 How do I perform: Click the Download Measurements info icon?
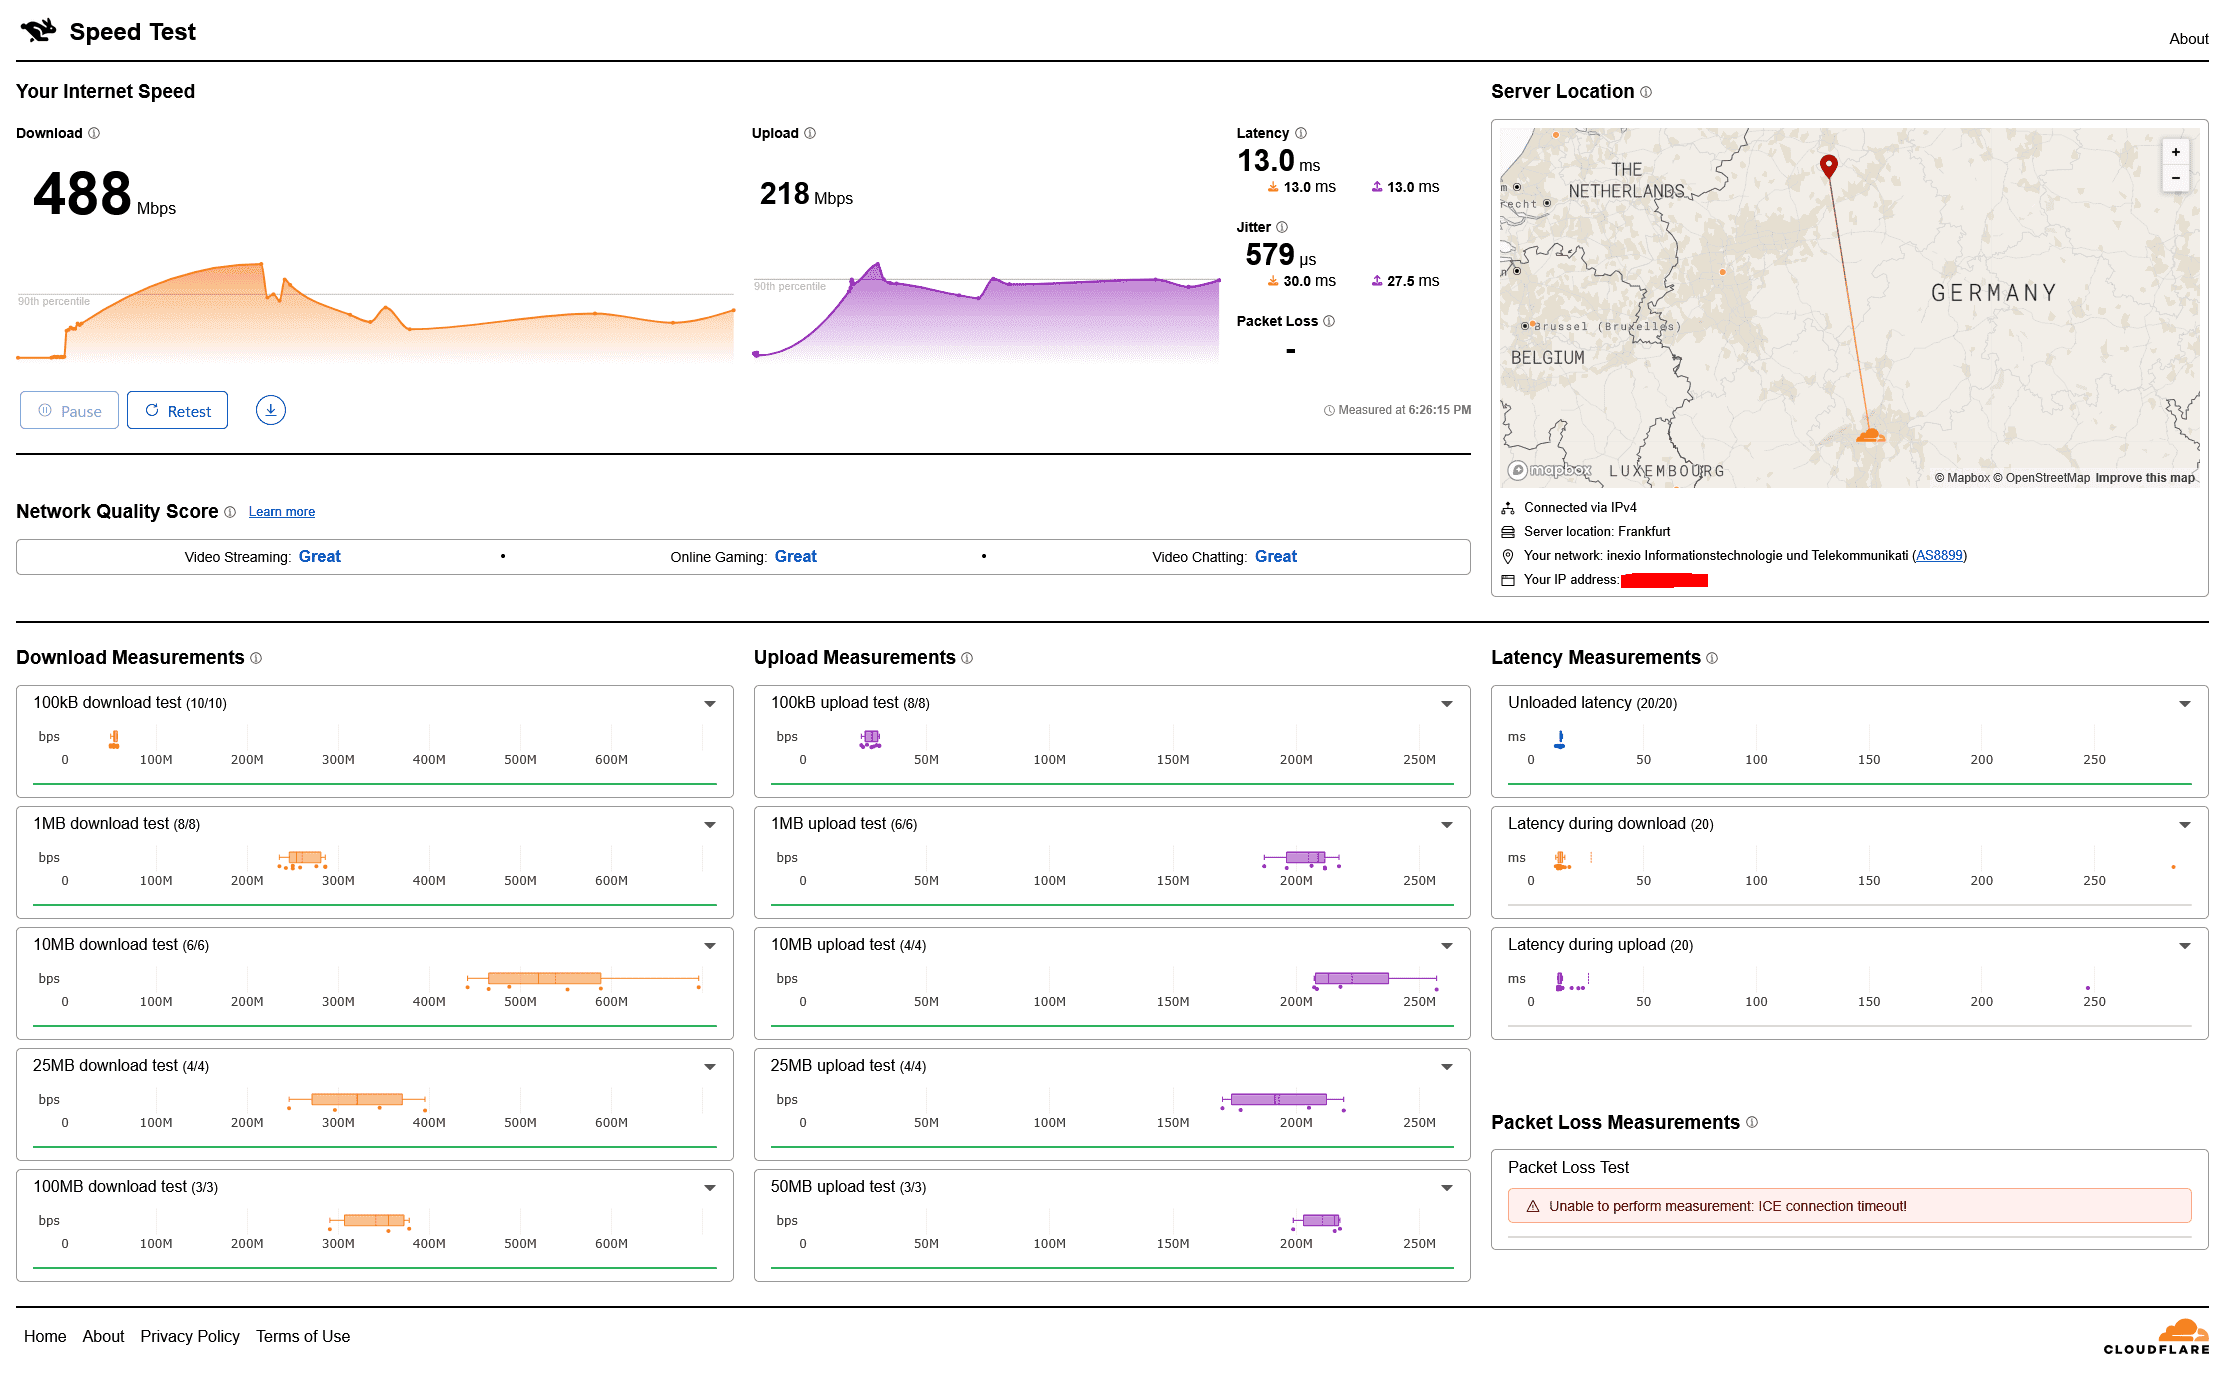(x=256, y=658)
